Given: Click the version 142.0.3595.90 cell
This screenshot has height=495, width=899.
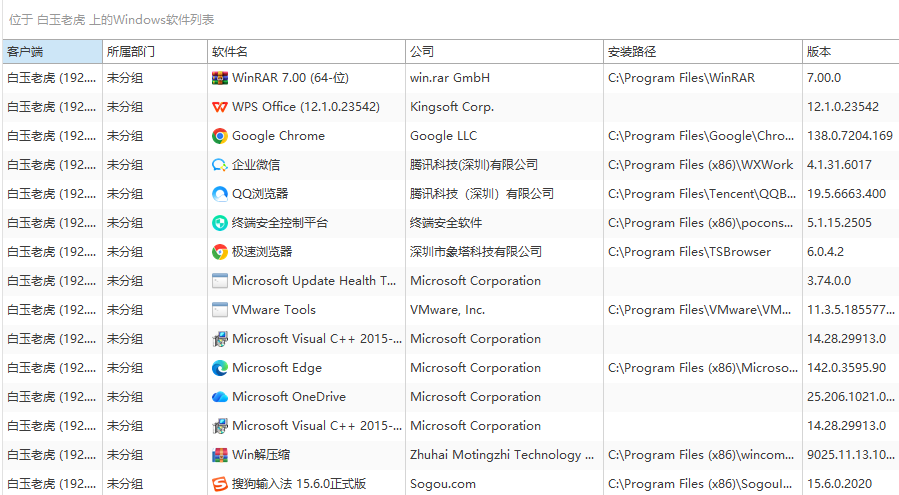Looking at the screenshot, I should [846, 368].
